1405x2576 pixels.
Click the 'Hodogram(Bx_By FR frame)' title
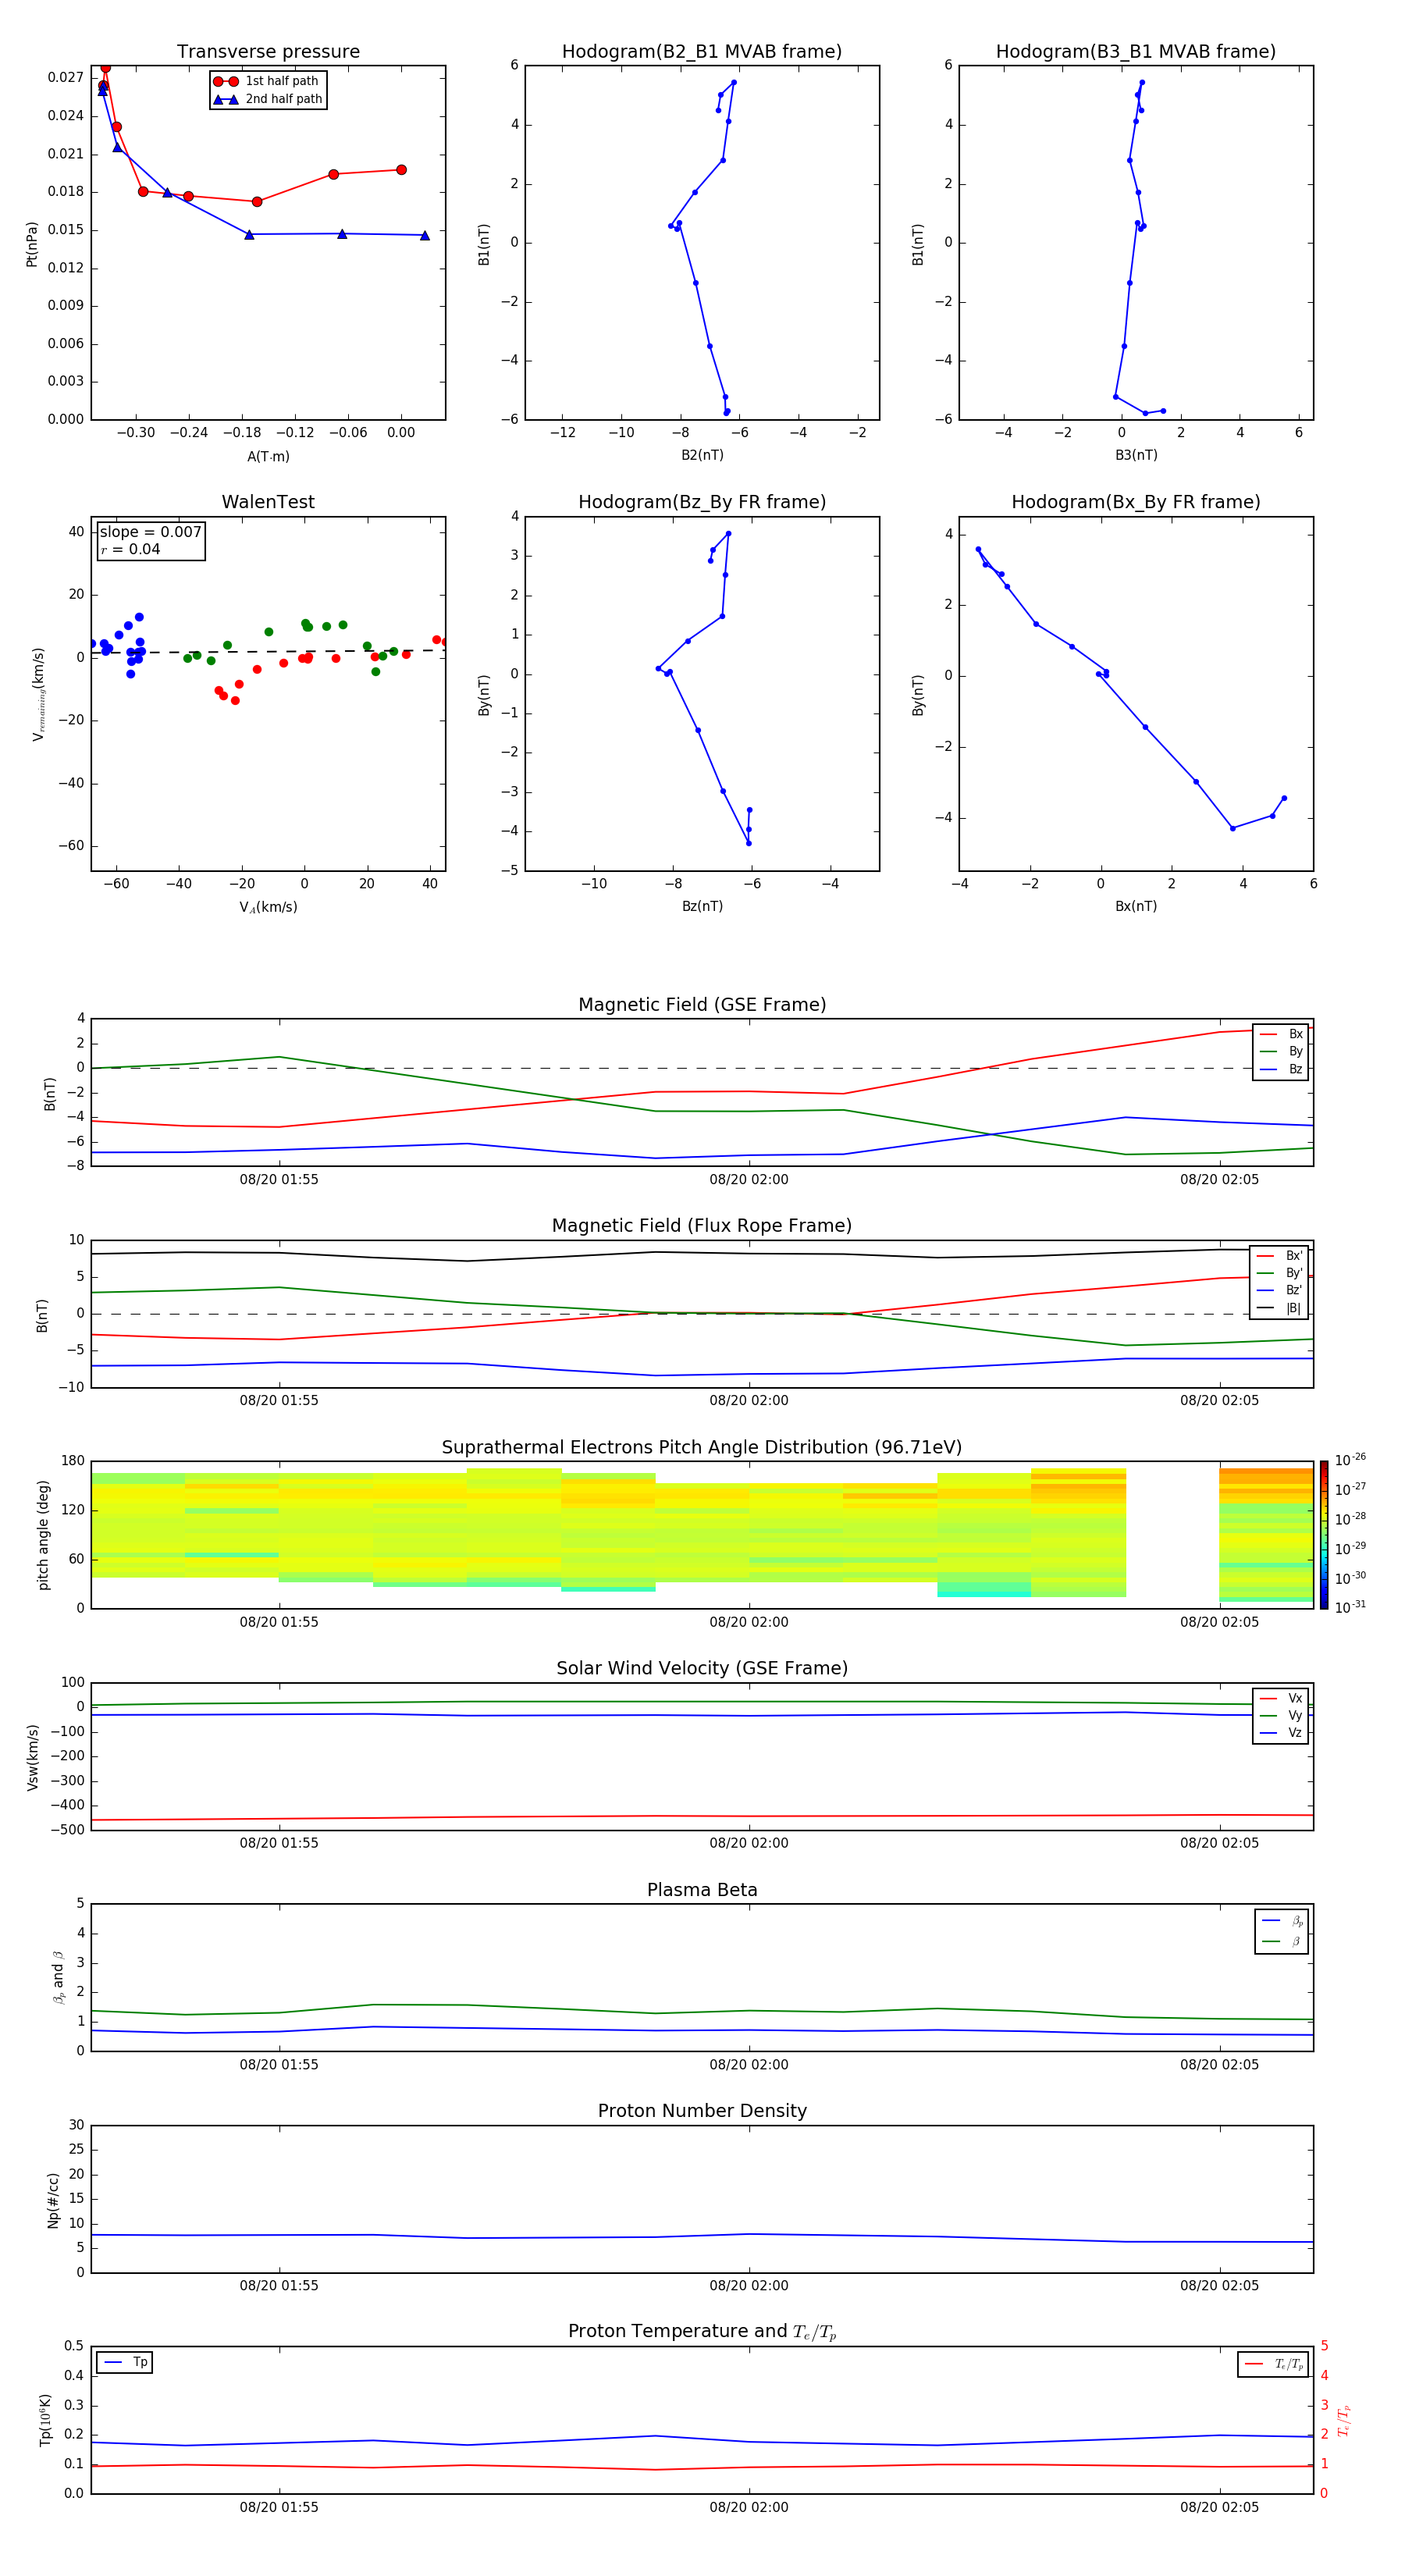click(1136, 502)
